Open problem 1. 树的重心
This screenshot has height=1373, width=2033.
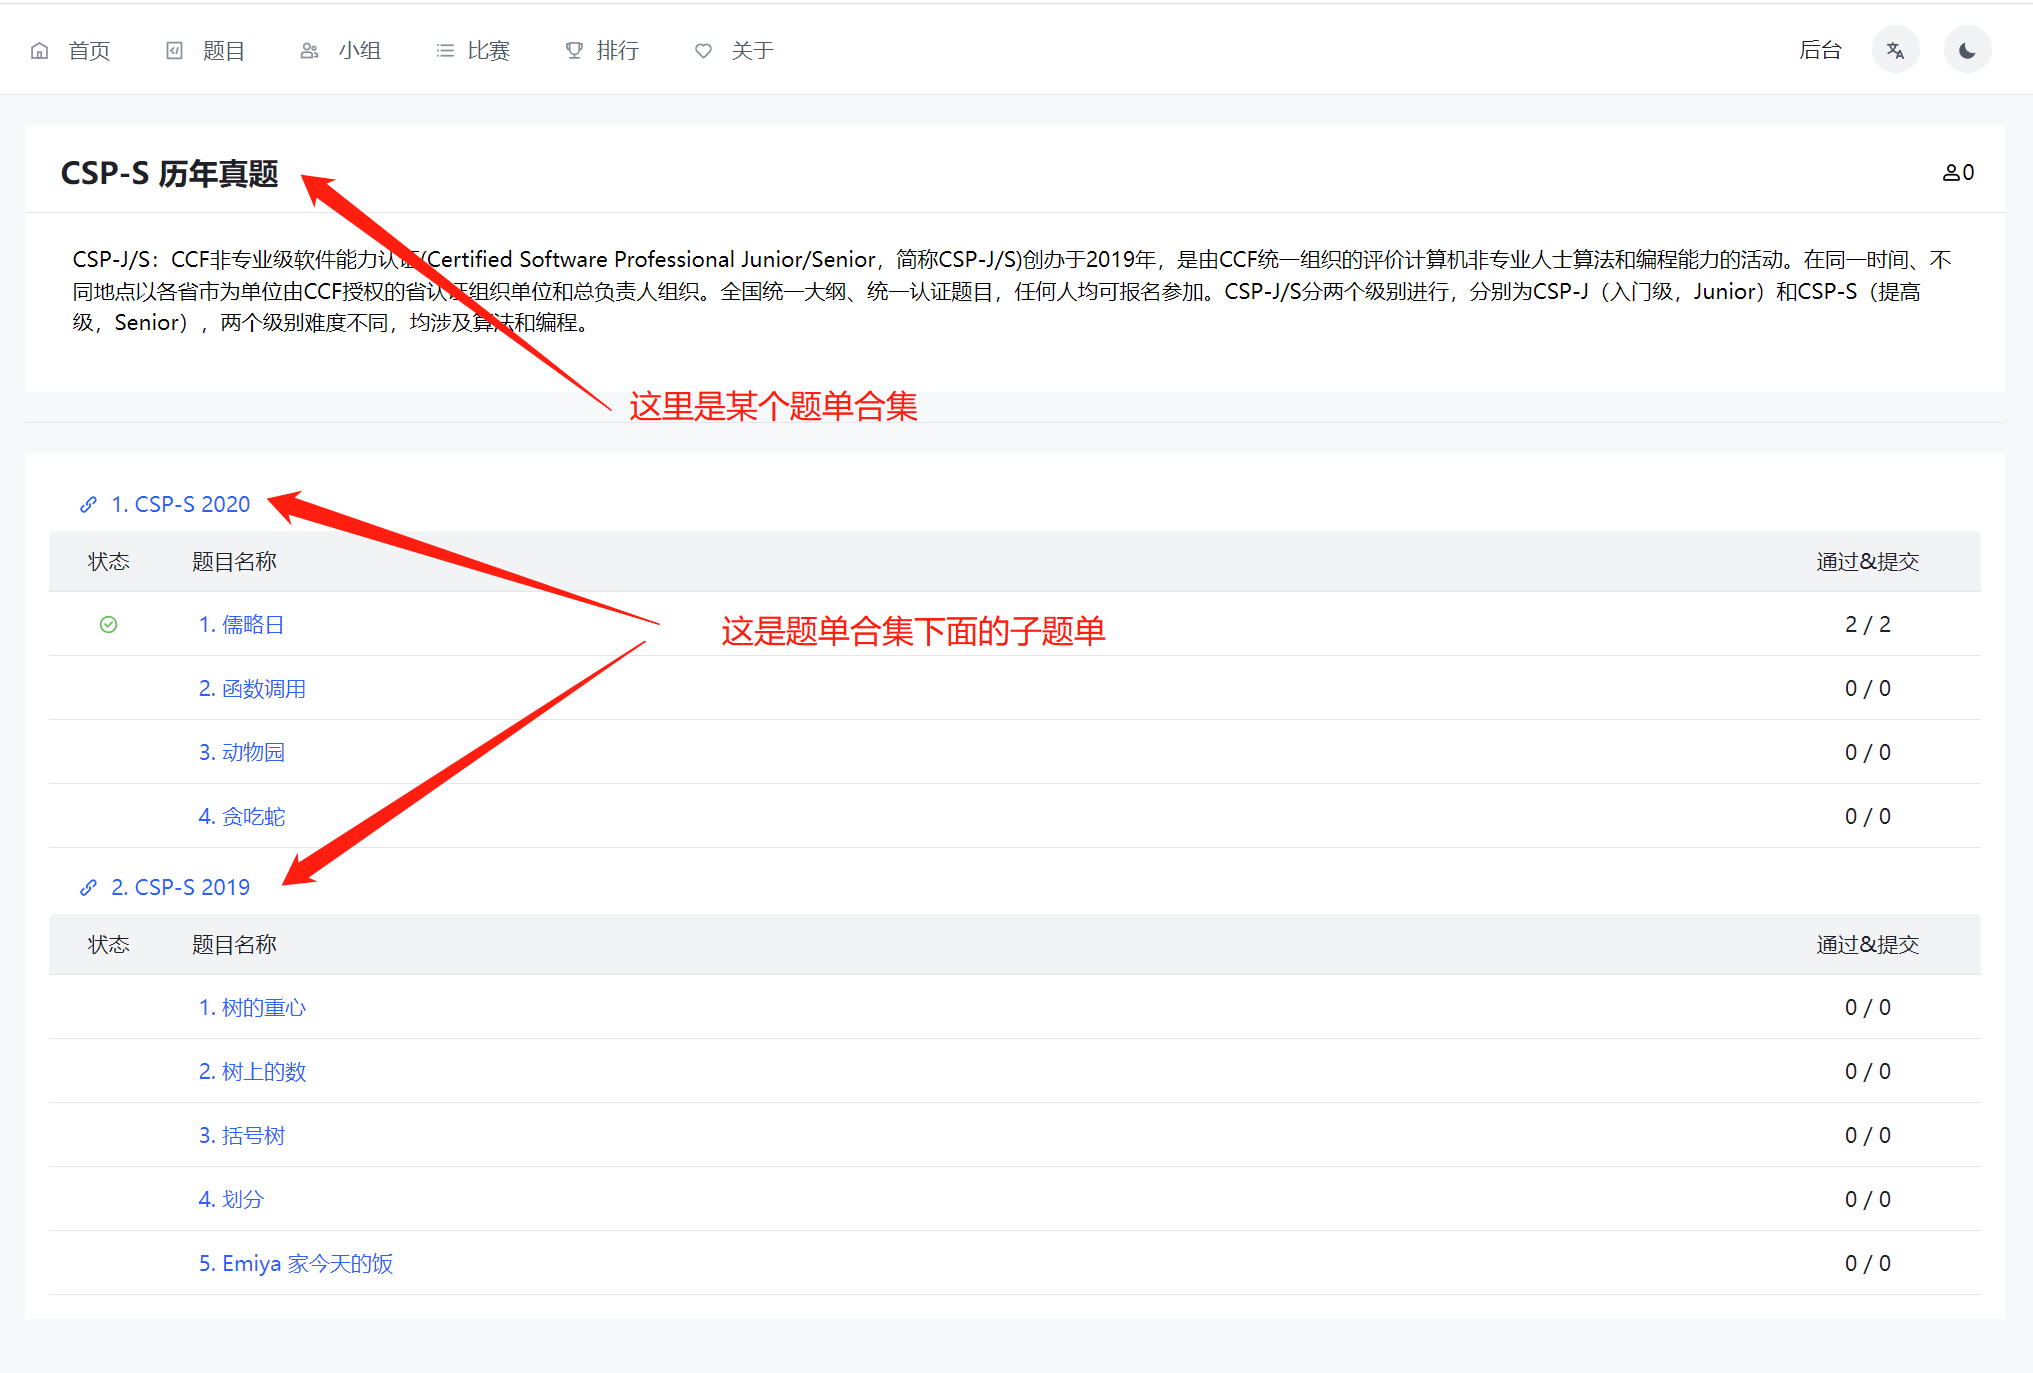(x=252, y=1008)
